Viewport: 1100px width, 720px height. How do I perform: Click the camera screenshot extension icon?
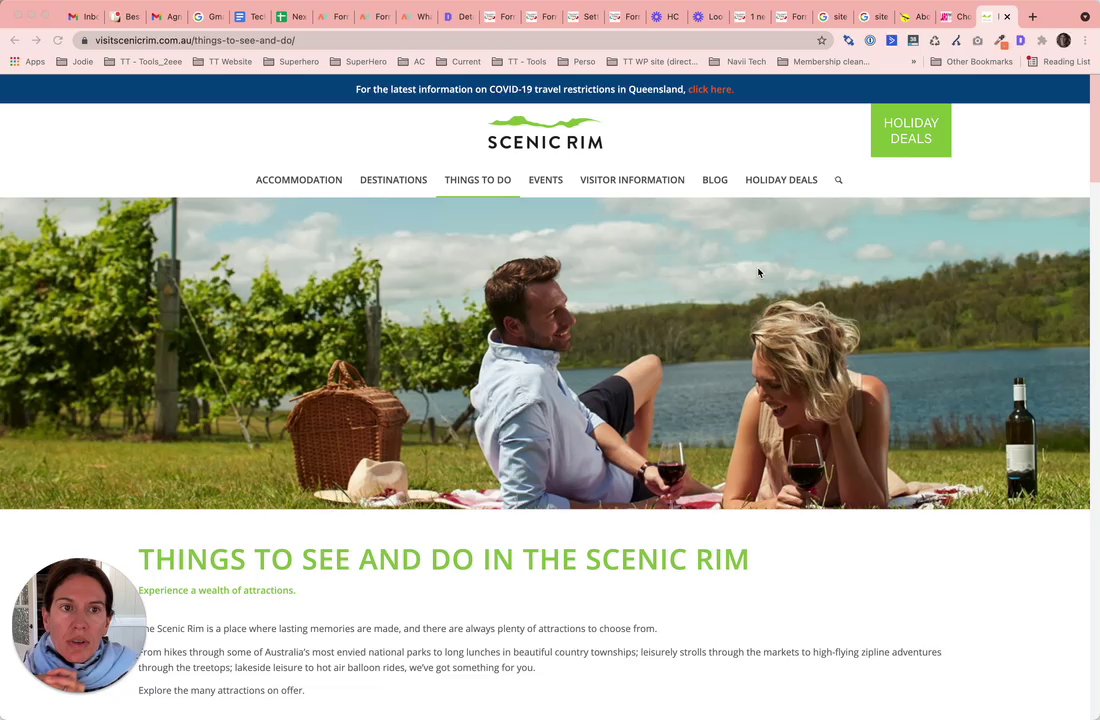[977, 41]
